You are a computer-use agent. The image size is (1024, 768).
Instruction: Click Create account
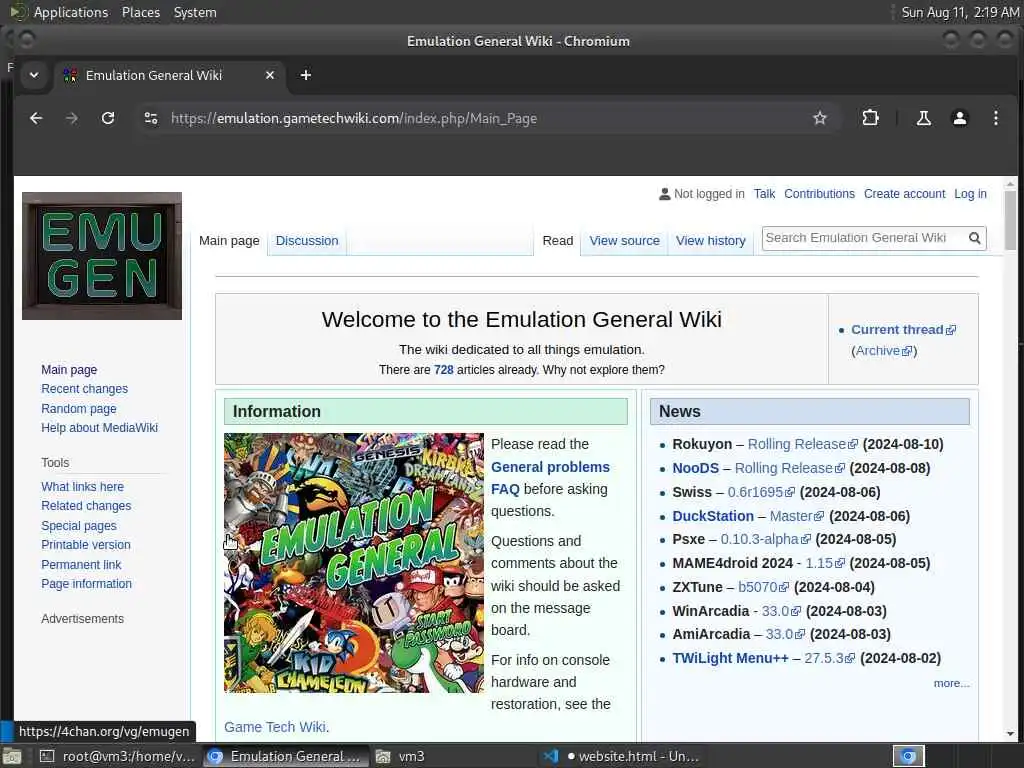pos(904,193)
